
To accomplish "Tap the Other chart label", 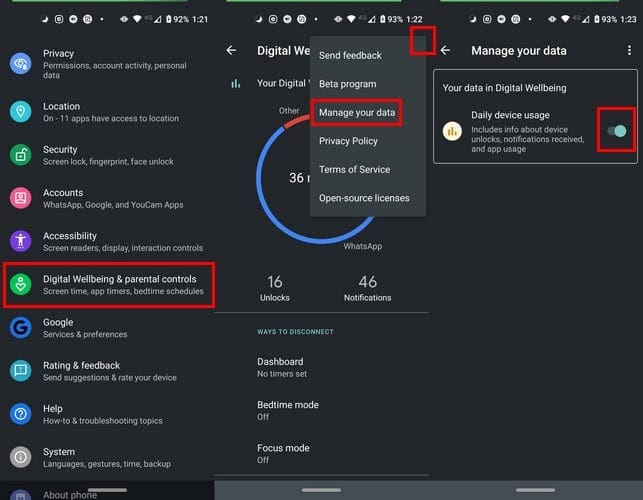I will coord(289,111).
